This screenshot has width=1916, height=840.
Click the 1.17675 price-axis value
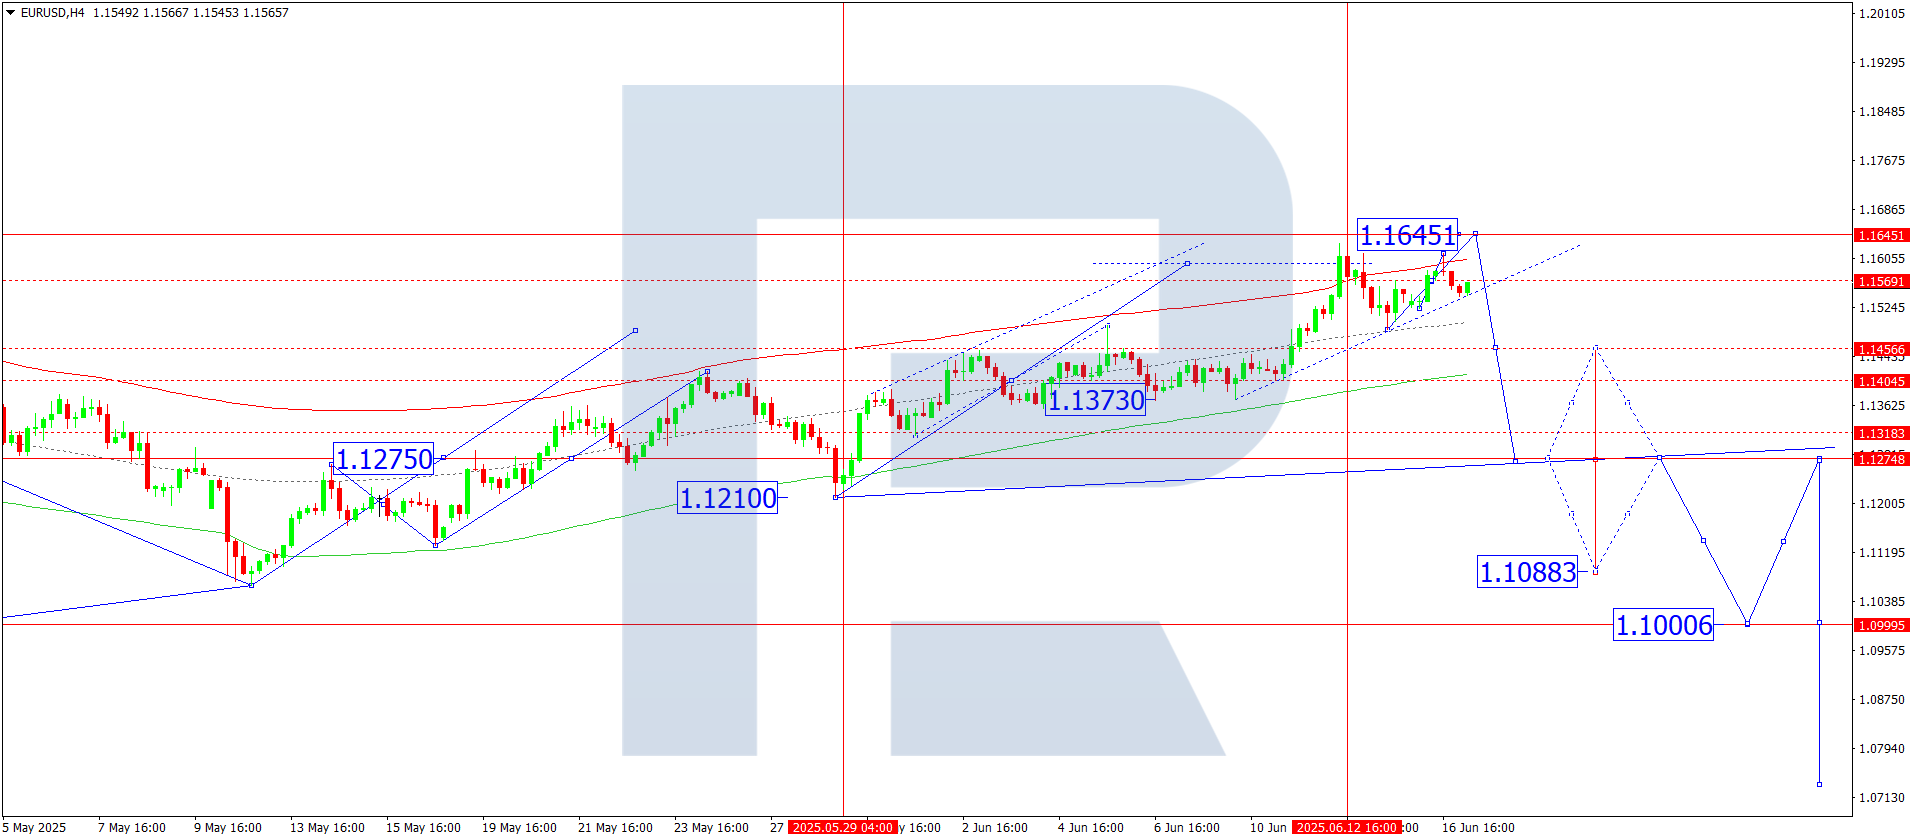click(x=1881, y=160)
